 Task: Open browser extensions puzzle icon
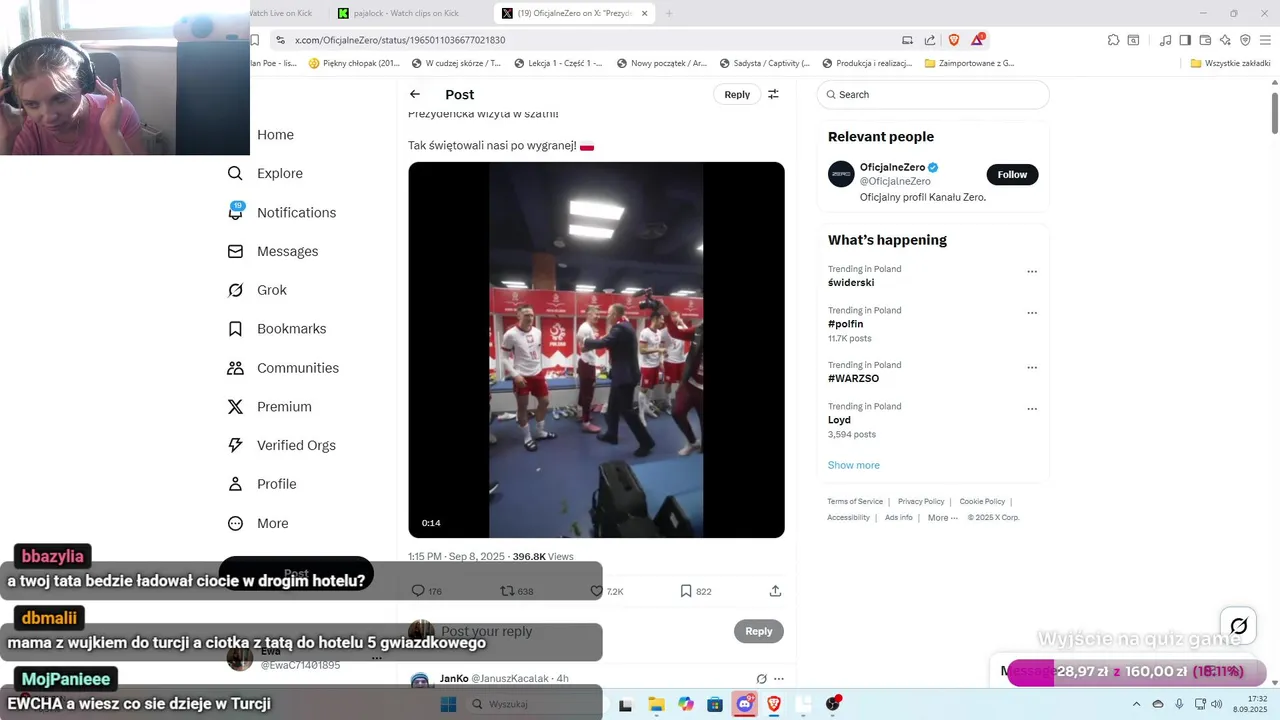click(x=1113, y=40)
